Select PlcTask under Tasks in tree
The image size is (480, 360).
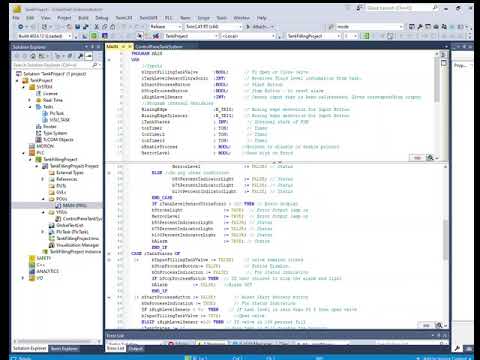pos(57,113)
